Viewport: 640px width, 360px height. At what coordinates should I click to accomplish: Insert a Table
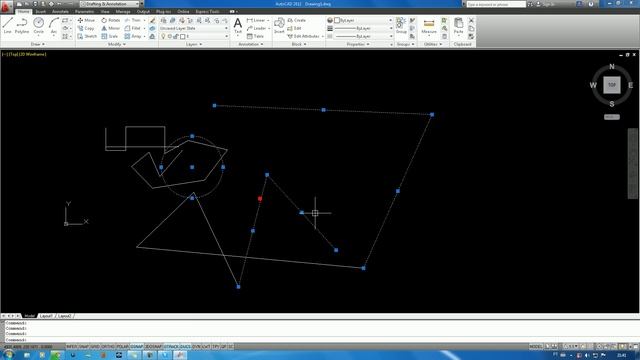click(255, 36)
